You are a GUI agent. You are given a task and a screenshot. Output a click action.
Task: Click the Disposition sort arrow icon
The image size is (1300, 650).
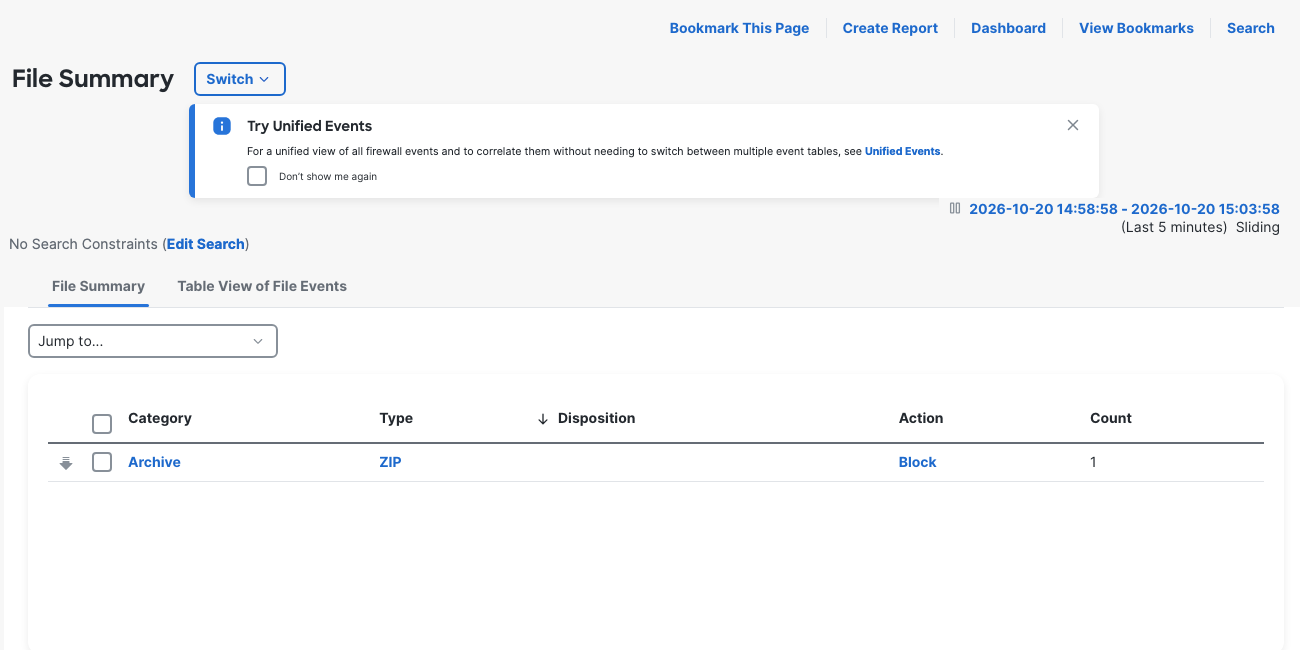543,419
